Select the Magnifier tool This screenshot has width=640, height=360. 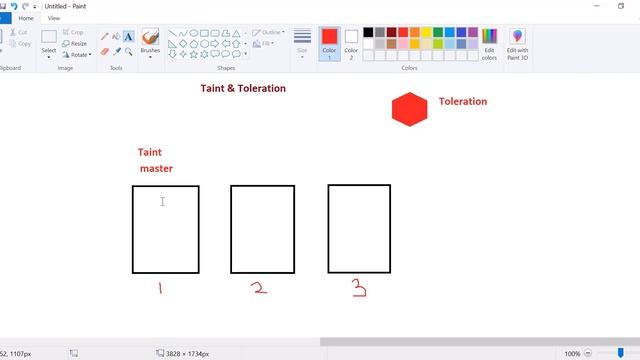pos(129,51)
